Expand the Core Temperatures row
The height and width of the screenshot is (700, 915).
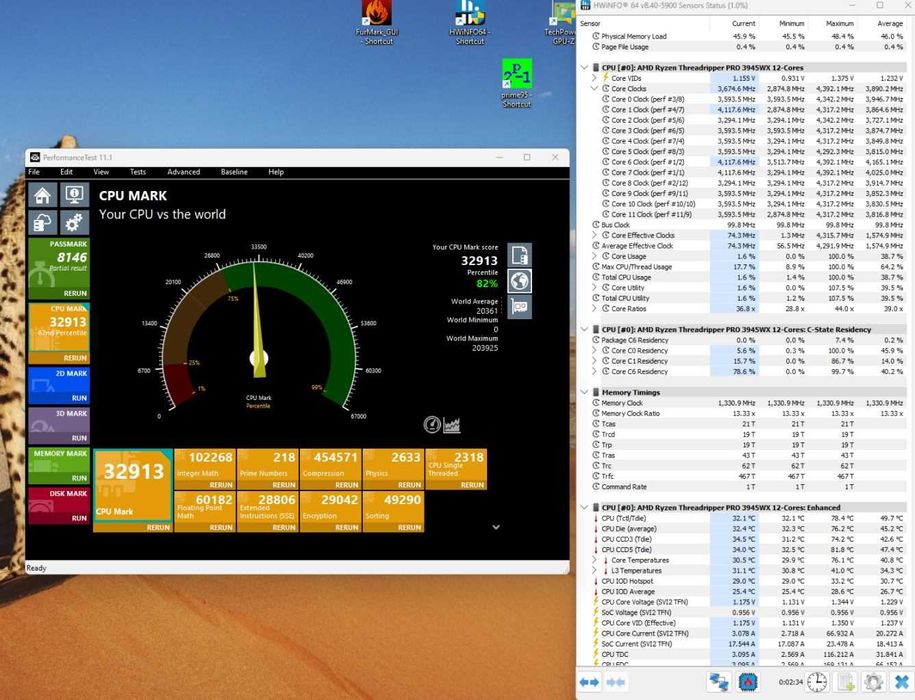595,560
